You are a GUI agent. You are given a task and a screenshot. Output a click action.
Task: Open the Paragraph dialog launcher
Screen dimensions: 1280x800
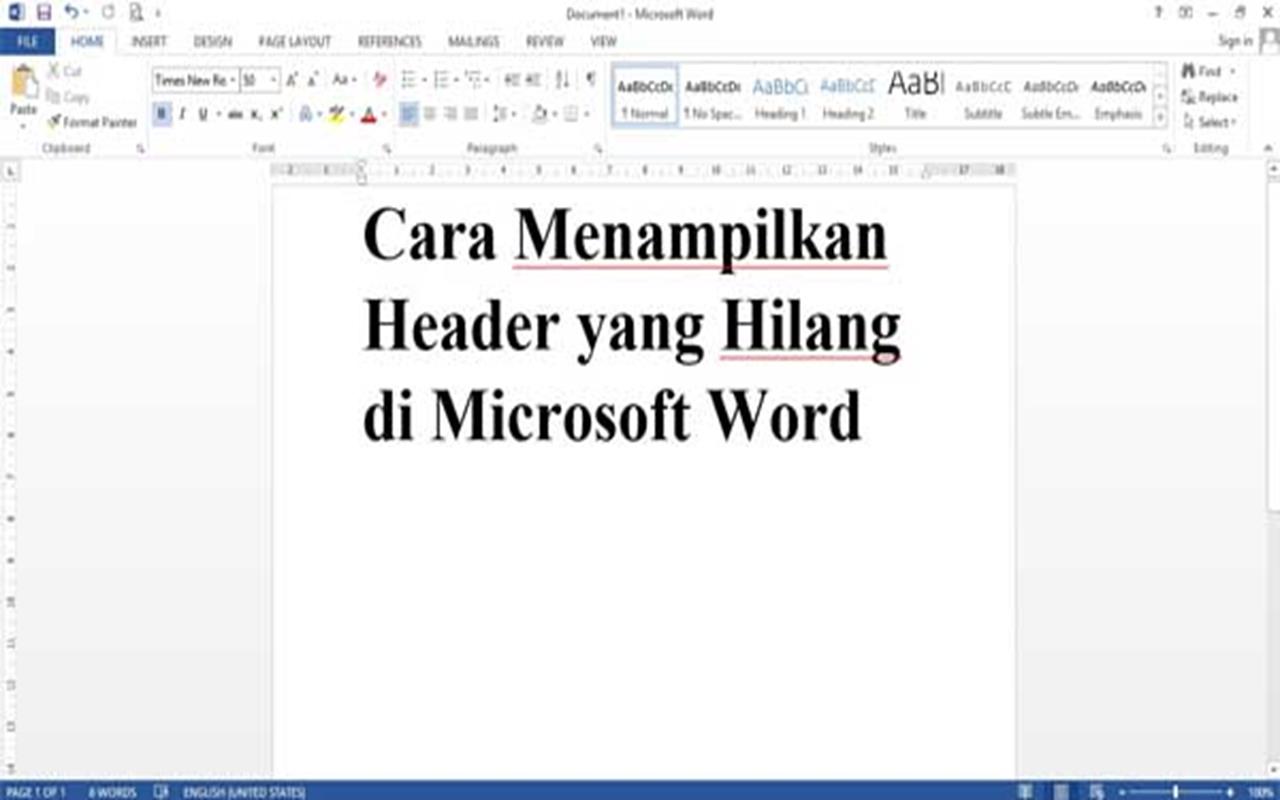point(599,148)
